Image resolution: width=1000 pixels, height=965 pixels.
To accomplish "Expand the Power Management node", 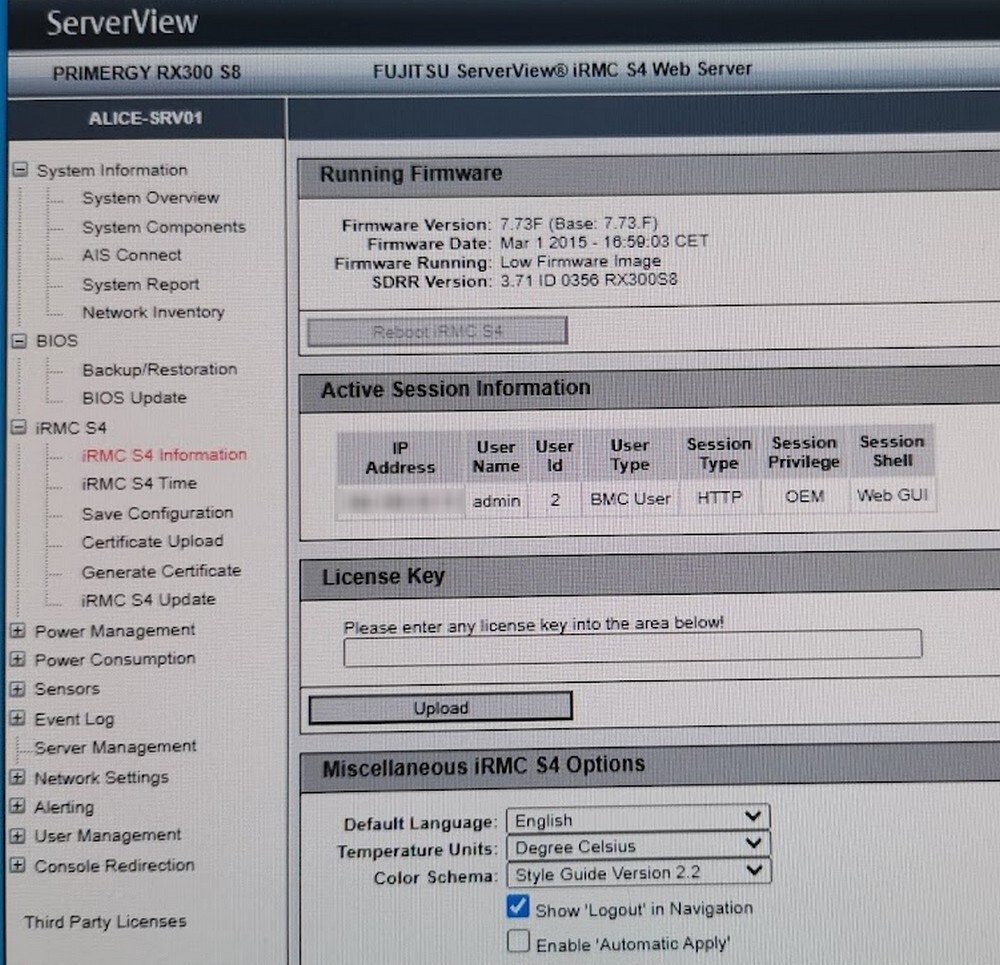I will (x=18, y=631).
